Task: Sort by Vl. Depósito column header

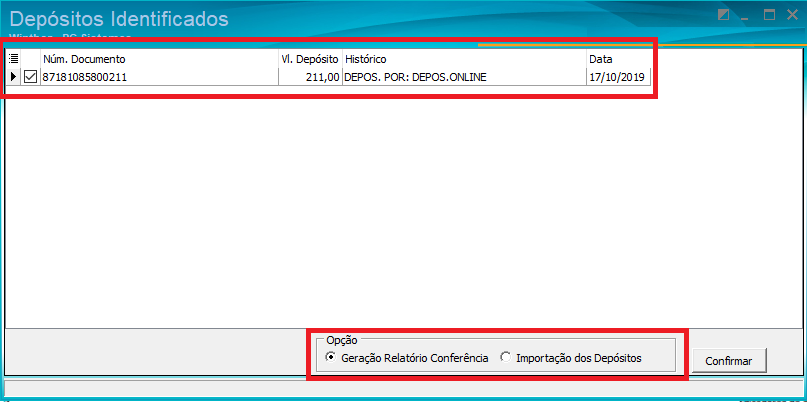Action: 310,59
